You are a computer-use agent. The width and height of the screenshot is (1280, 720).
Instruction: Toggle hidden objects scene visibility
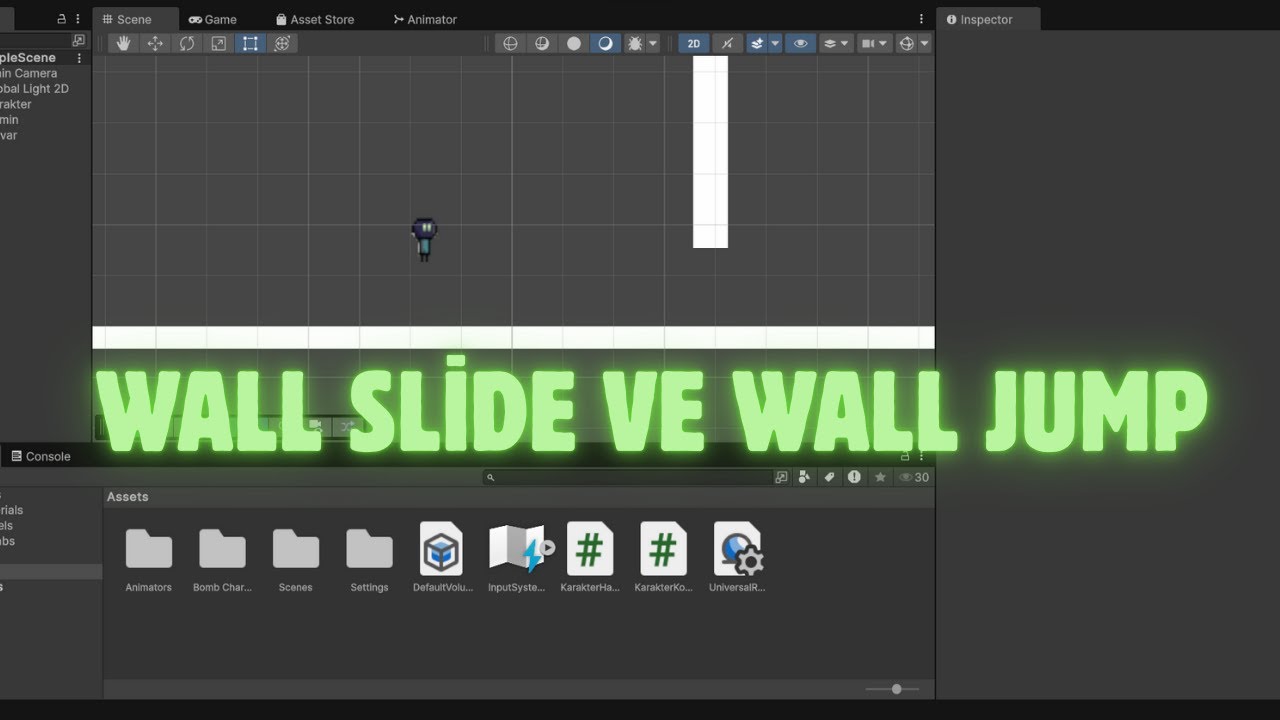click(x=800, y=43)
